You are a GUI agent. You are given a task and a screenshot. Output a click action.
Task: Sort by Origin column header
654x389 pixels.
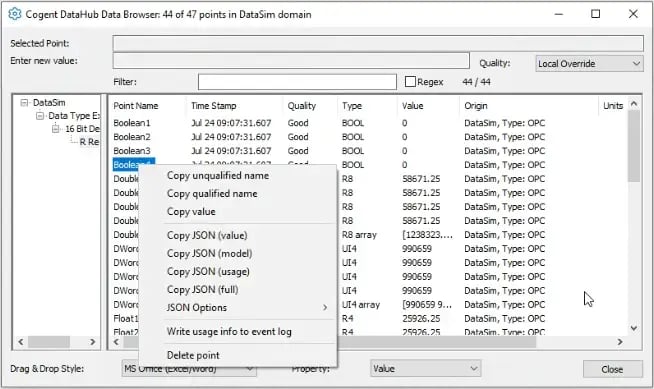coord(475,106)
